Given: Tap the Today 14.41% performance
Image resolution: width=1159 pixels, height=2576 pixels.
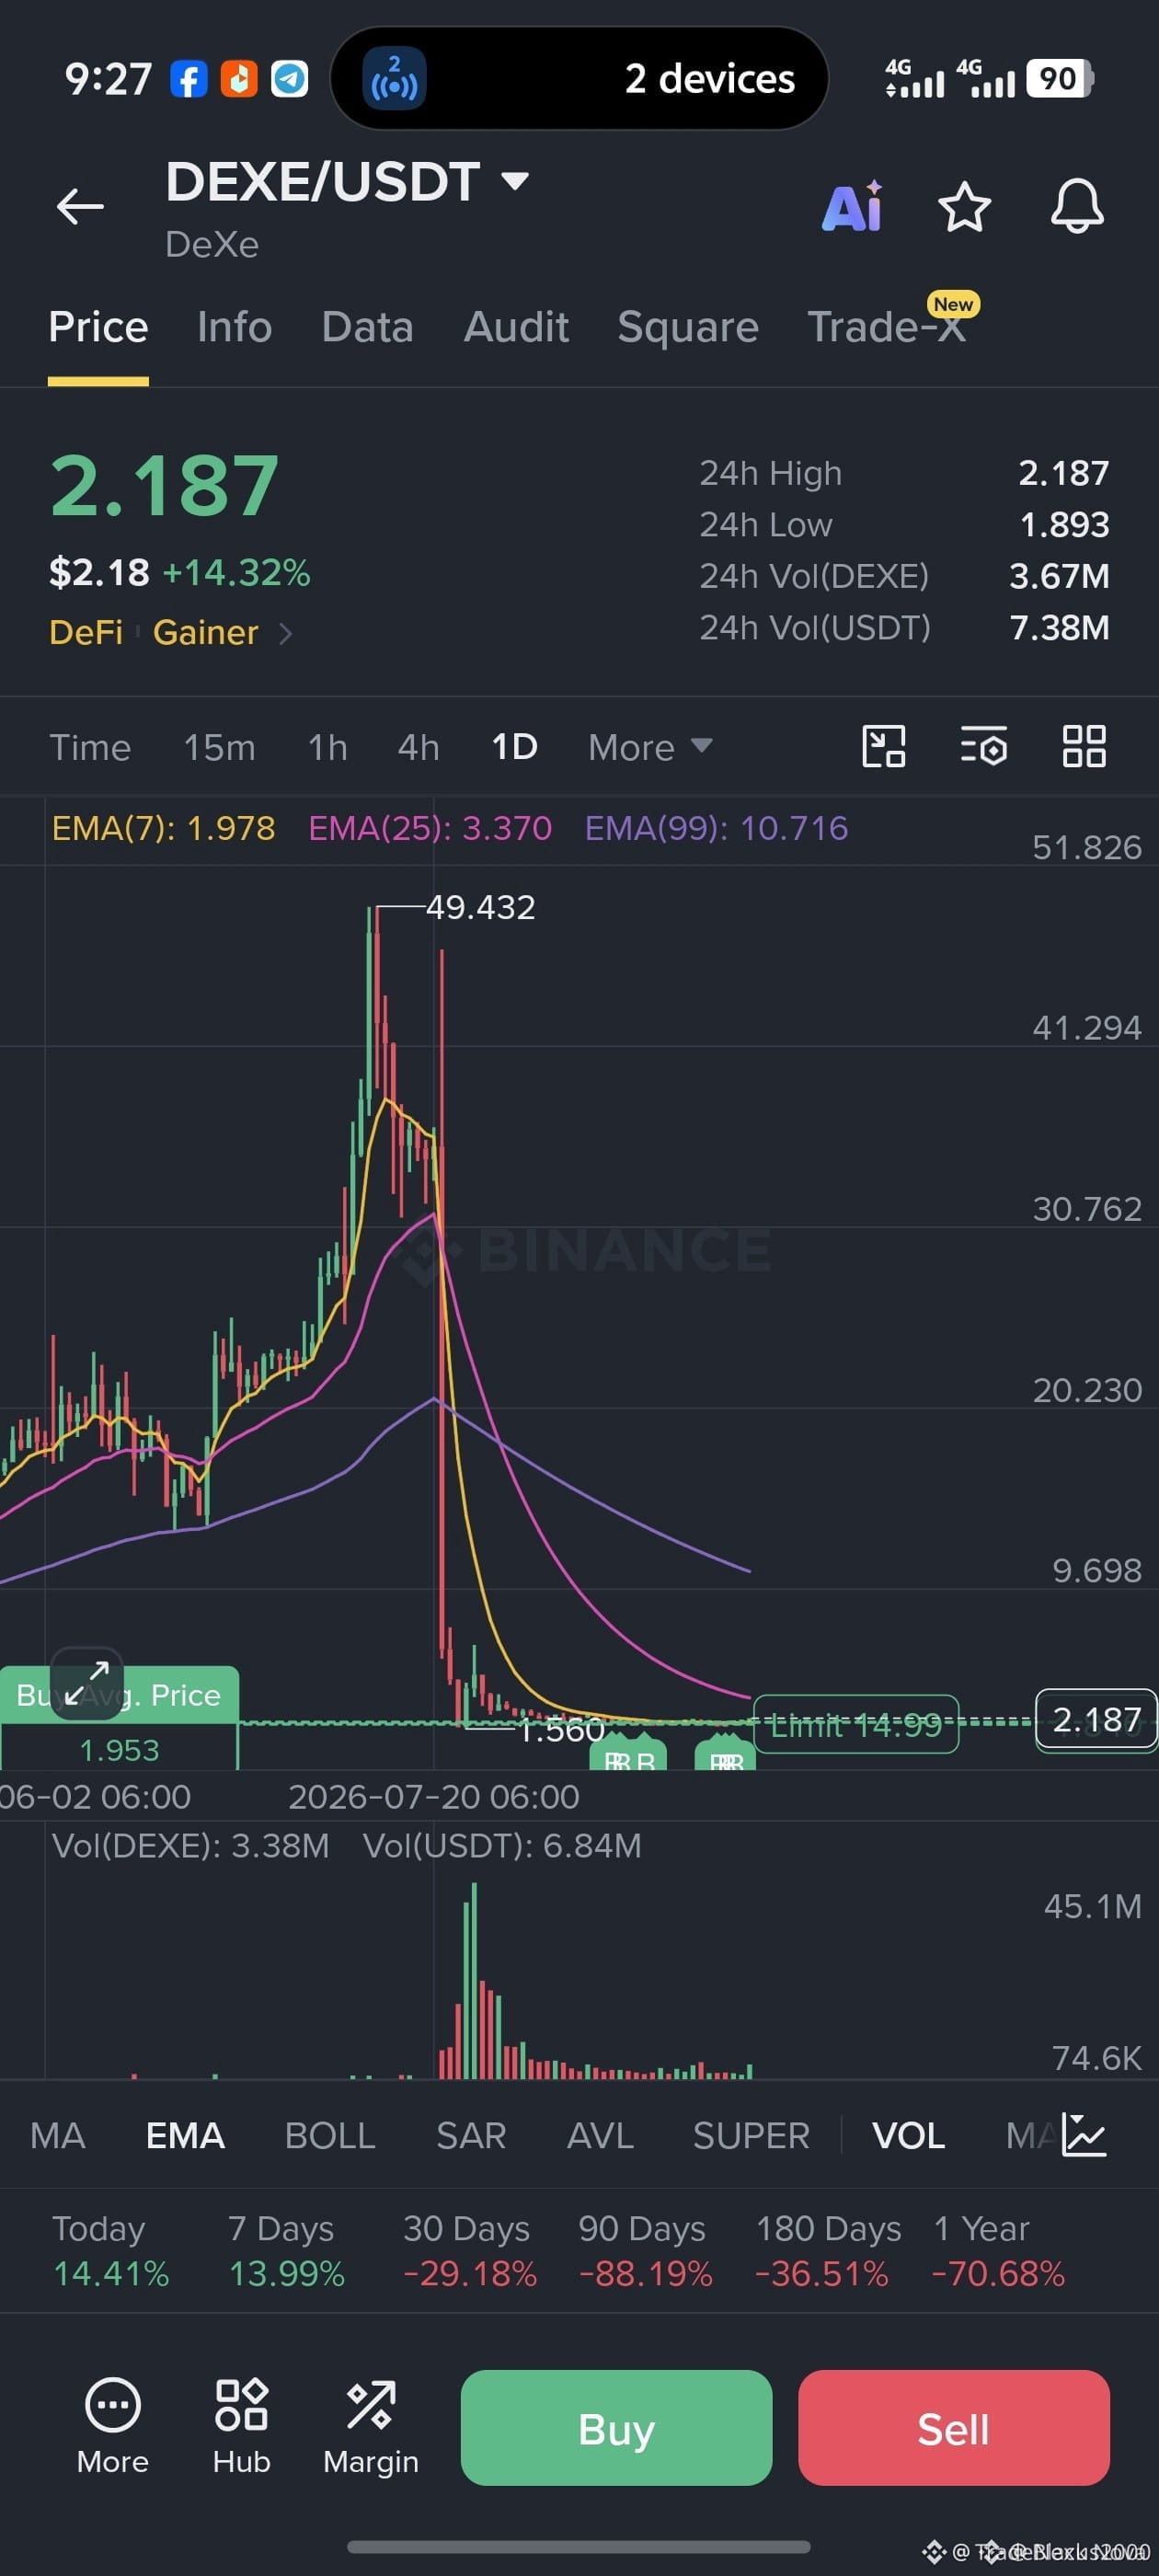Looking at the screenshot, I should tap(110, 2250).
